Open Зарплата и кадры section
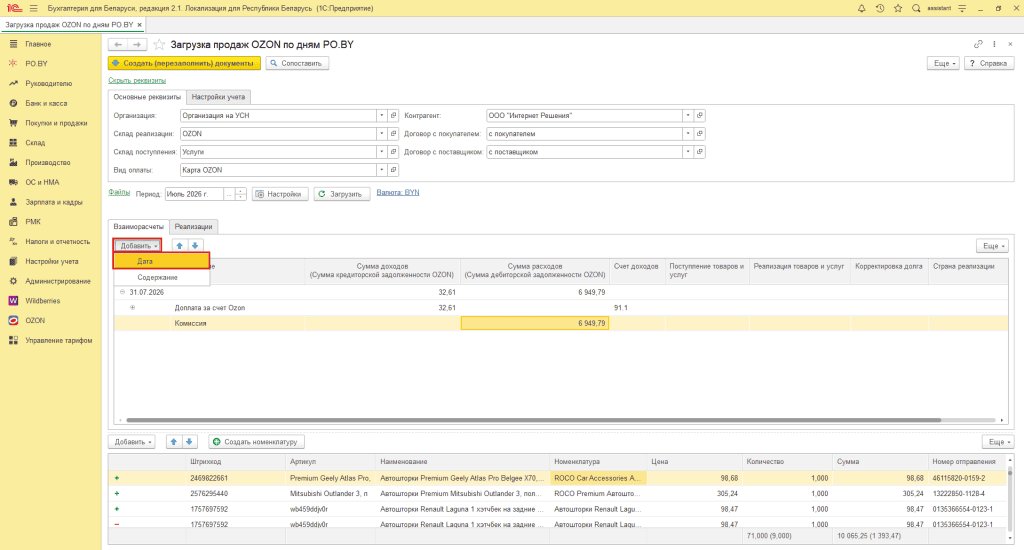 pyautogui.click(x=54, y=202)
